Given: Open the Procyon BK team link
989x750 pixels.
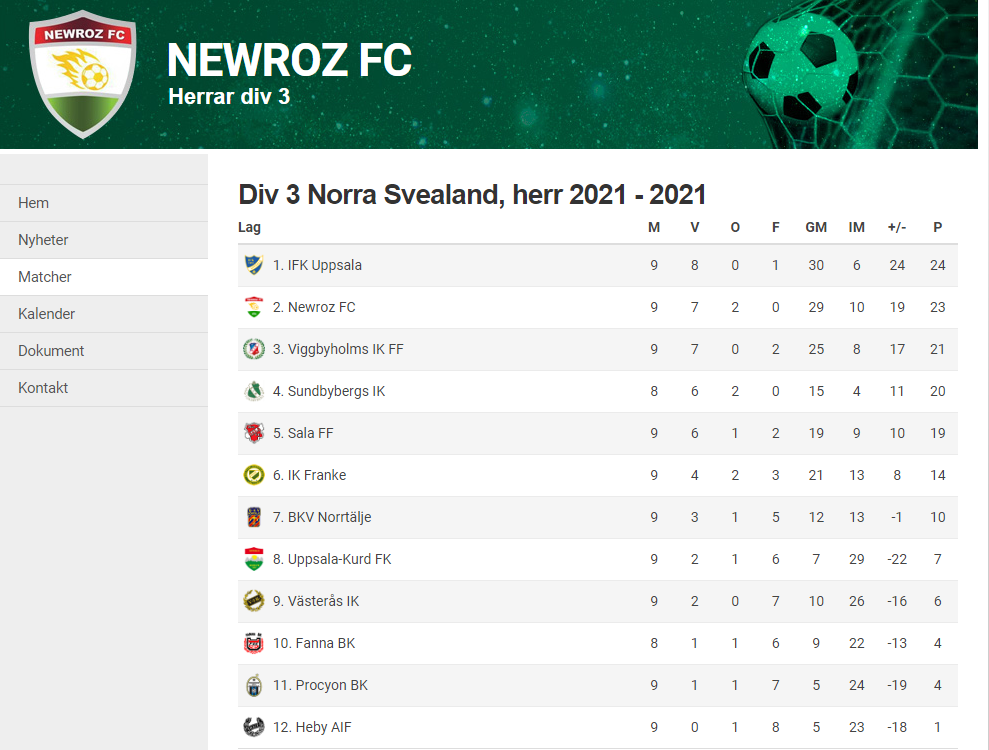Looking at the screenshot, I should (320, 685).
